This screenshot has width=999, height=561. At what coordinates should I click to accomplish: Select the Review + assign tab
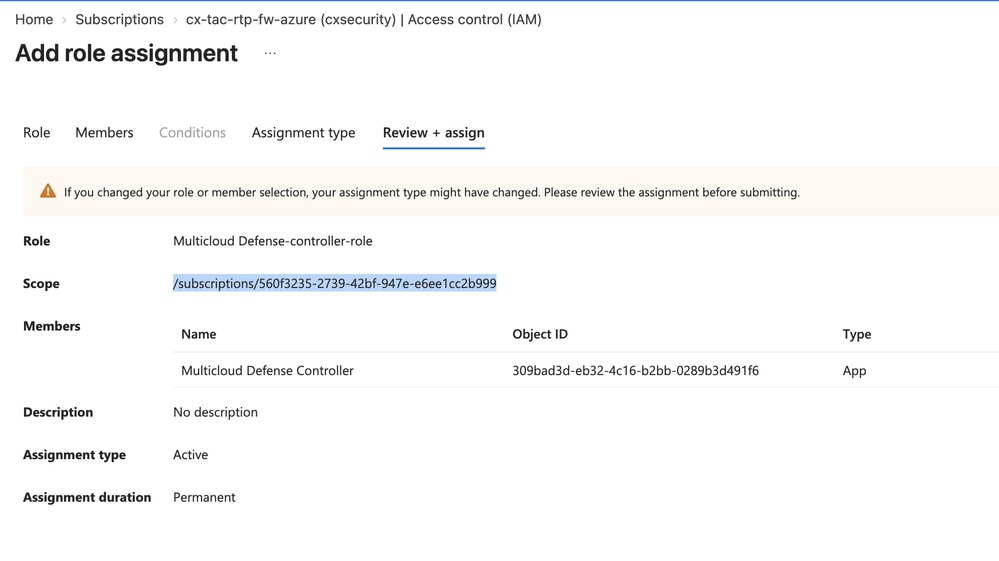point(433,132)
